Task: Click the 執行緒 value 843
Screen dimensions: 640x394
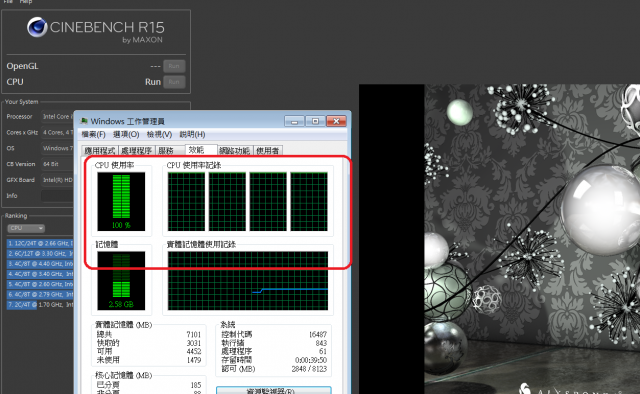Action: pos(321,343)
